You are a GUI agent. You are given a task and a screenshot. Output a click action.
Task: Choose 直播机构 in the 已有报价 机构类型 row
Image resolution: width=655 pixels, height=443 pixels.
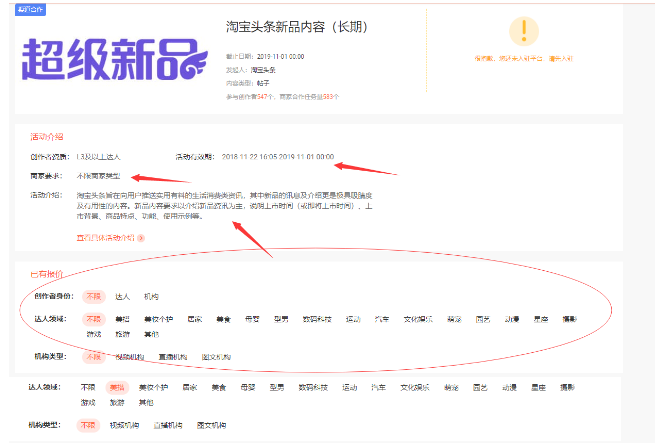pos(173,357)
